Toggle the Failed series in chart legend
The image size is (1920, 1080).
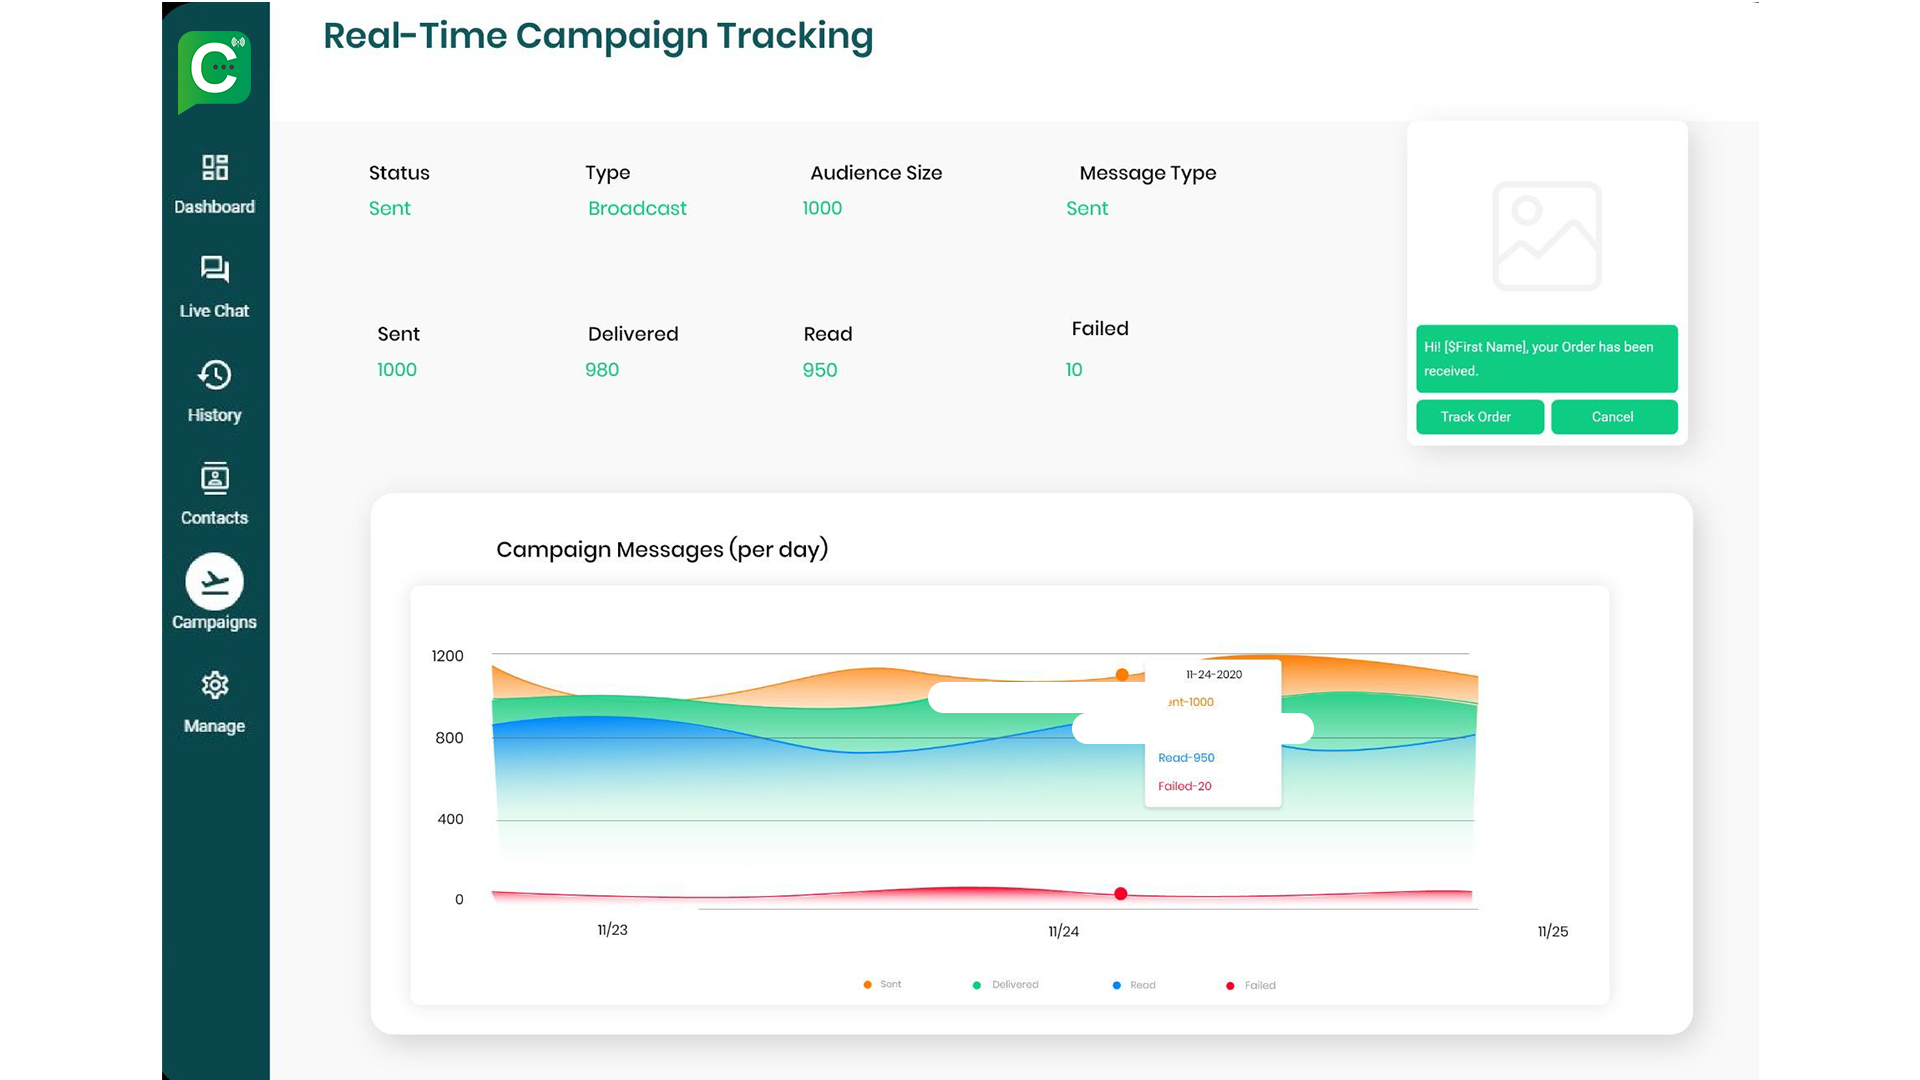[1251, 985]
